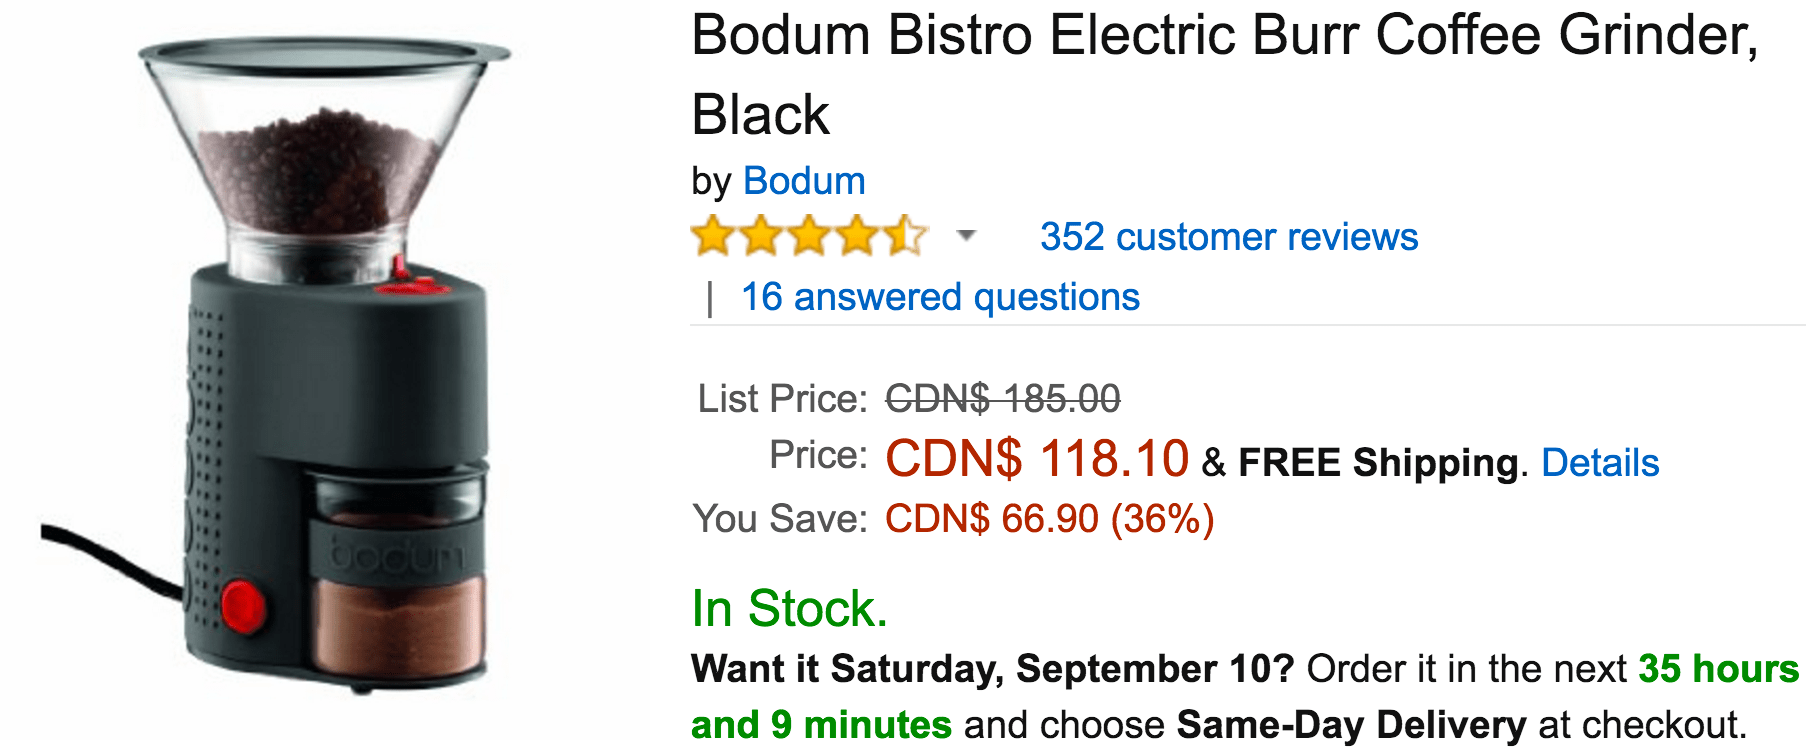Click the bodum logo on the grinder body

(397, 556)
